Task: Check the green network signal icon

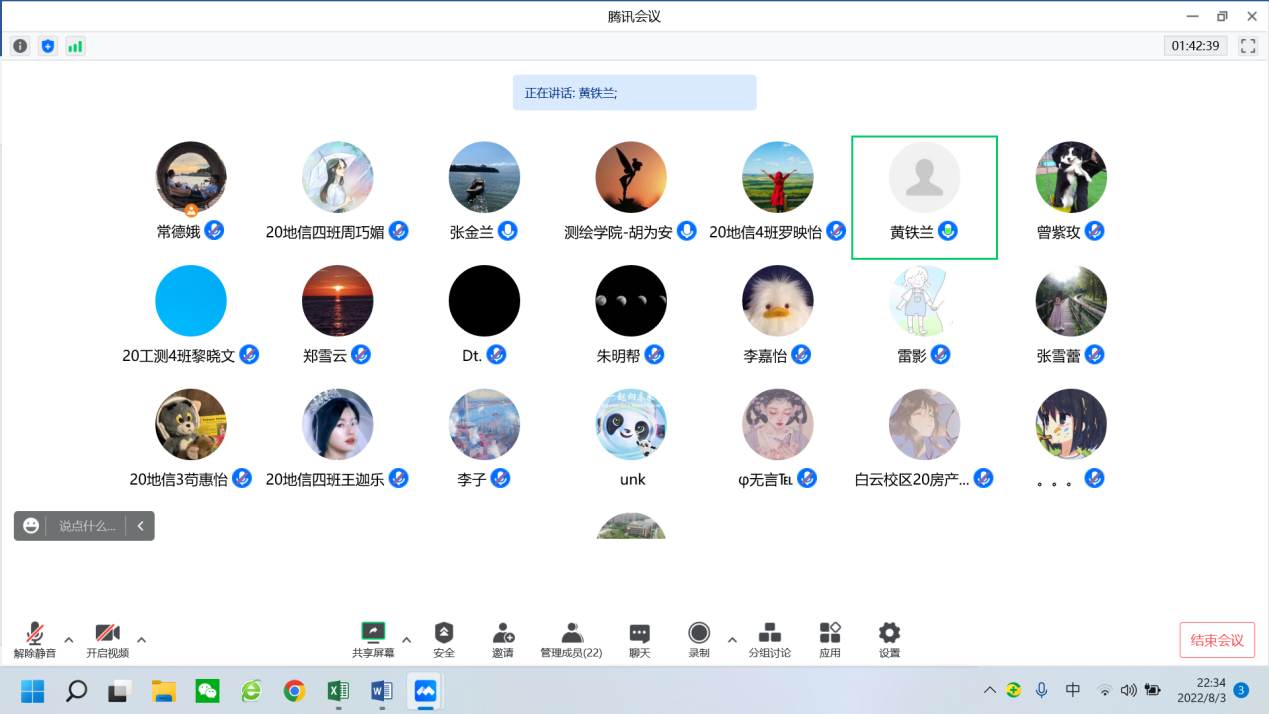Action: click(x=75, y=46)
